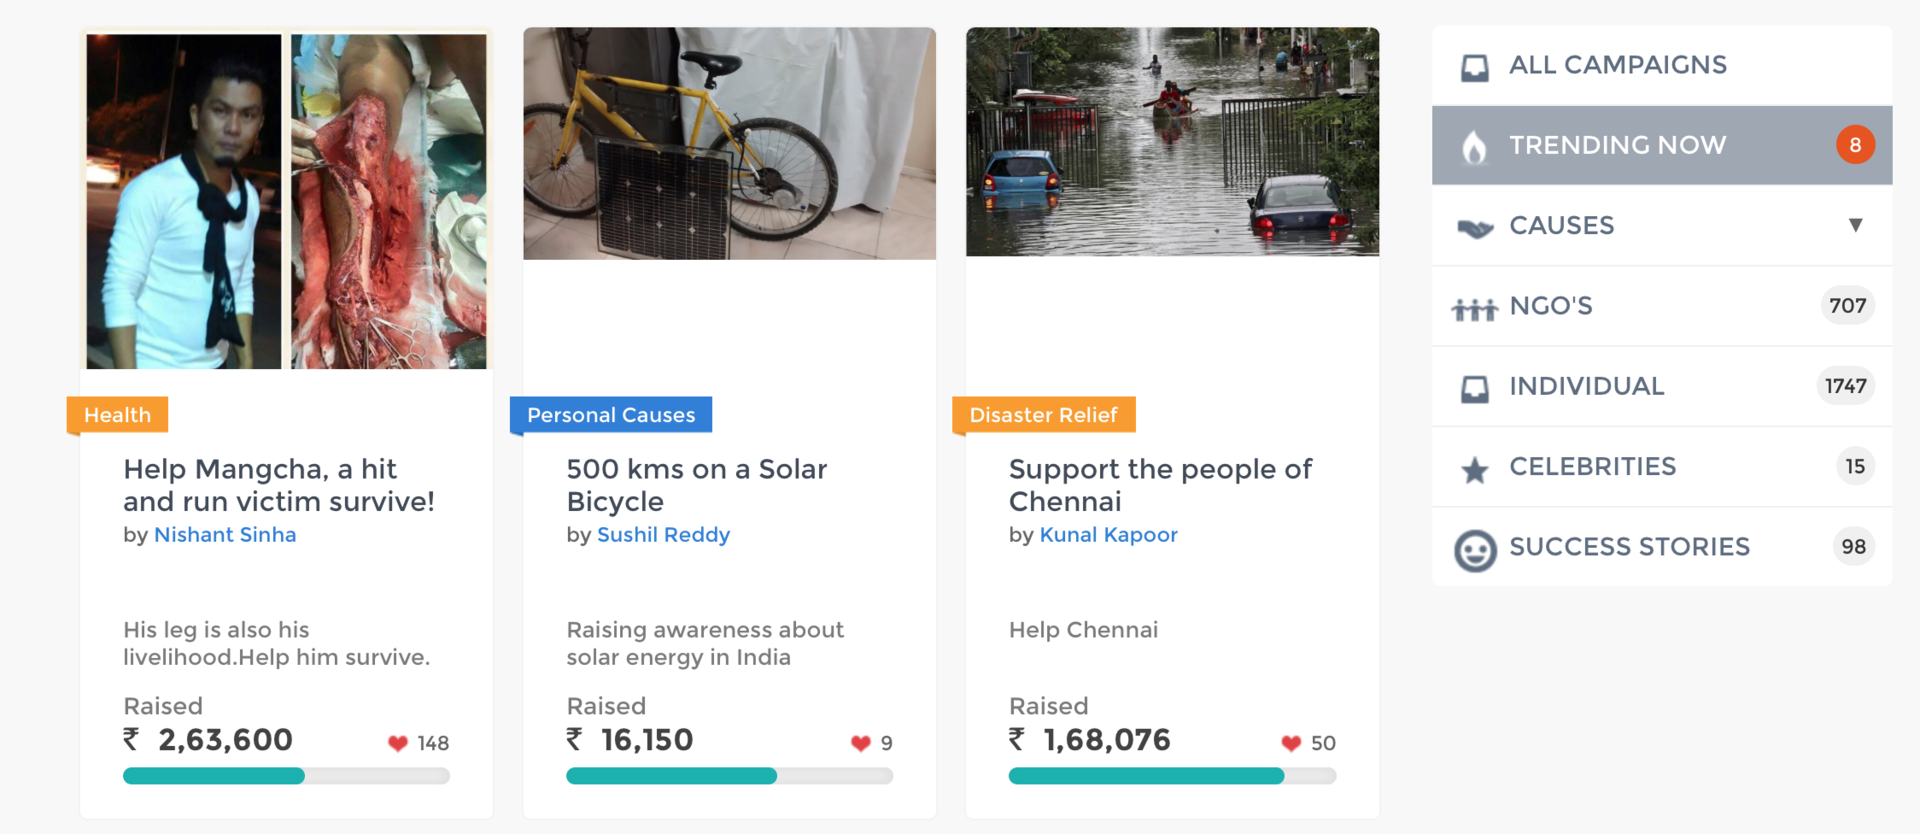Expand the Causes dropdown arrow

point(1855,225)
